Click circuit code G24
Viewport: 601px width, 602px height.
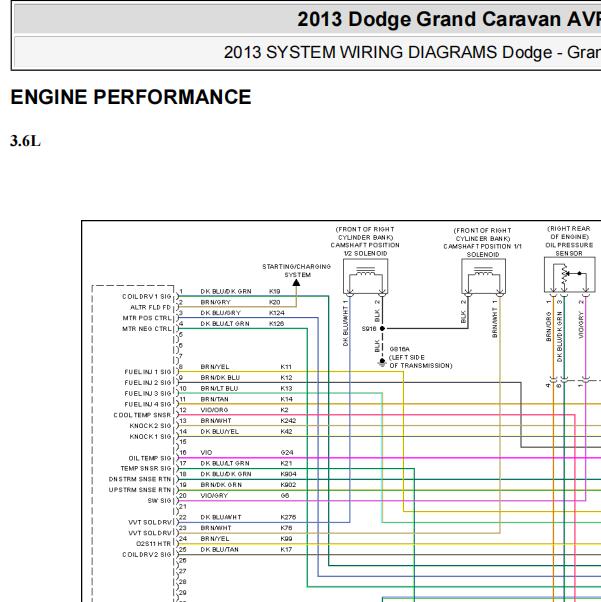click(x=287, y=452)
